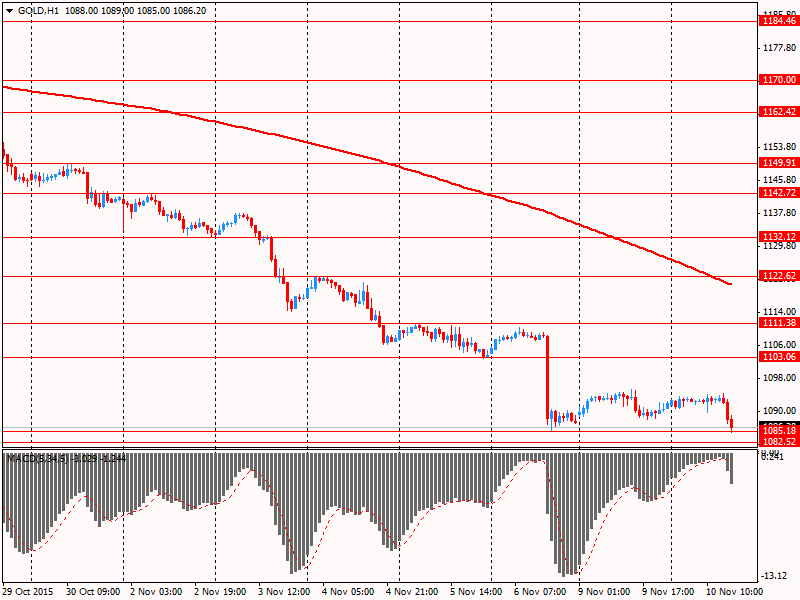Viewport: 800px width, 600px height.
Task: Click the 9 Nov 17:00 time label
Action: click(x=668, y=592)
